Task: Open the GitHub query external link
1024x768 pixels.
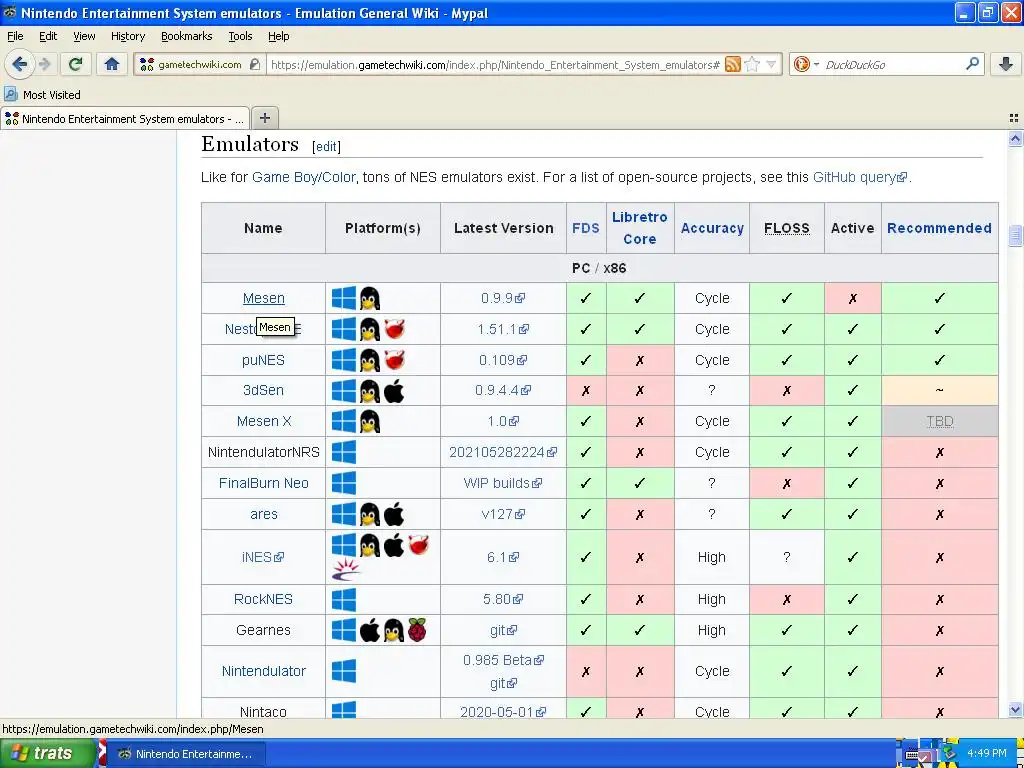Action: tap(859, 177)
